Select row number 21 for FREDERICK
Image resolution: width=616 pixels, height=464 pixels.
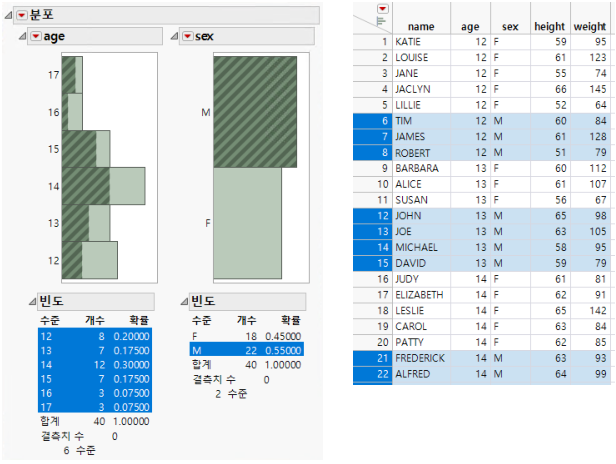(x=372, y=358)
